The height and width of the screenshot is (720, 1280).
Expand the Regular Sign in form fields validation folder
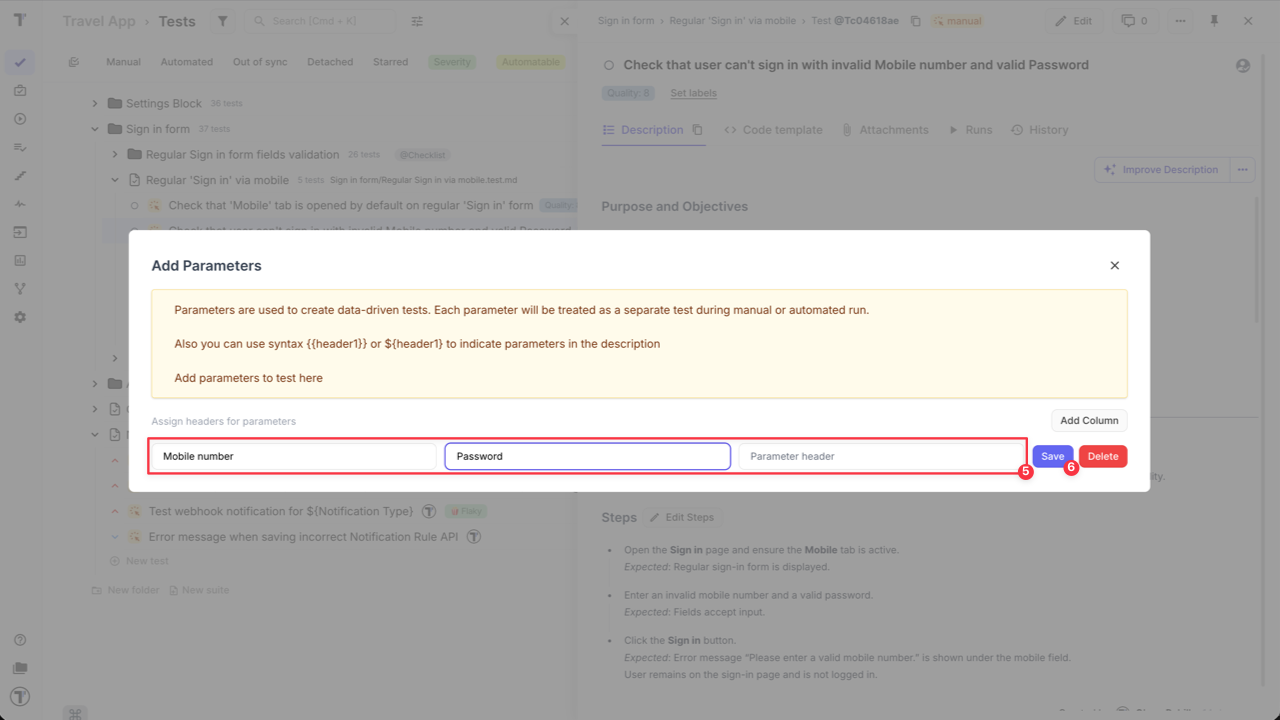click(114, 154)
